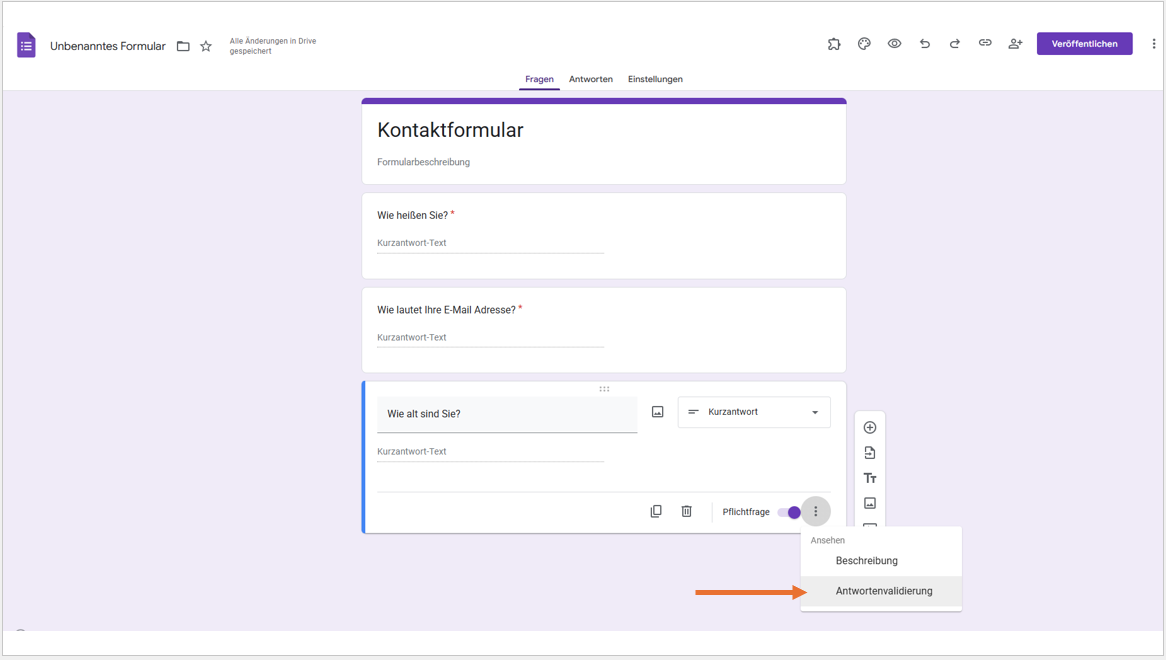The height and width of the screenshot is (660, 1166).
Task: Duplicate the current question
Action: pos(656,511)
